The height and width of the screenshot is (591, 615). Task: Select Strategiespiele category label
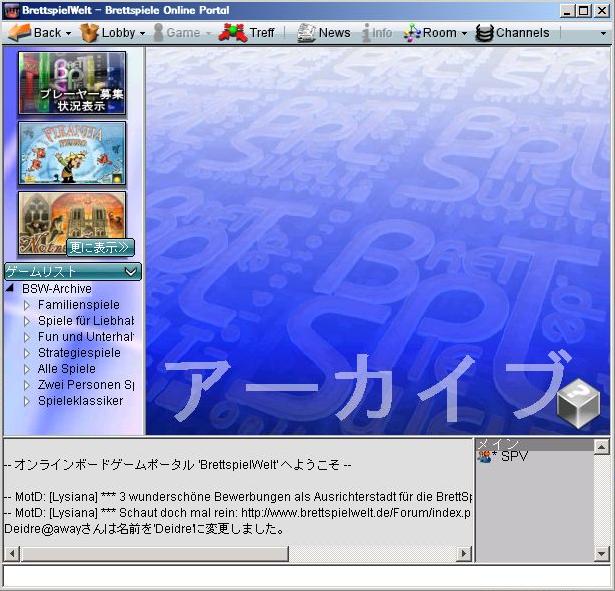(79, 353)
